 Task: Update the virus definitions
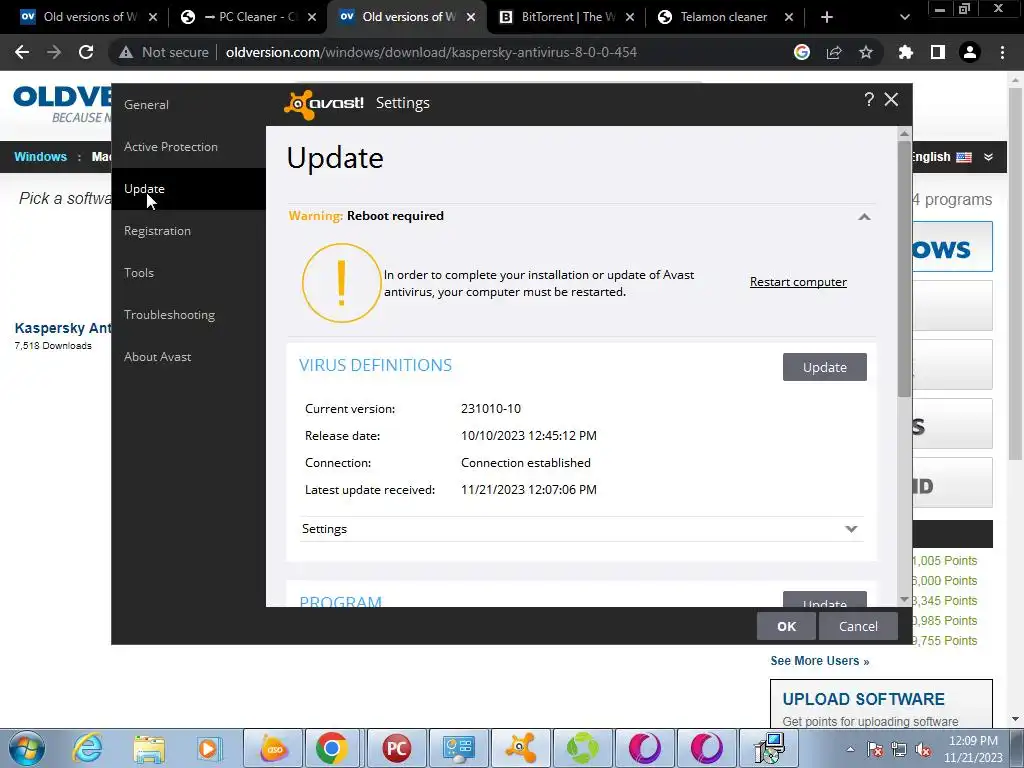(x=825, y=367)
